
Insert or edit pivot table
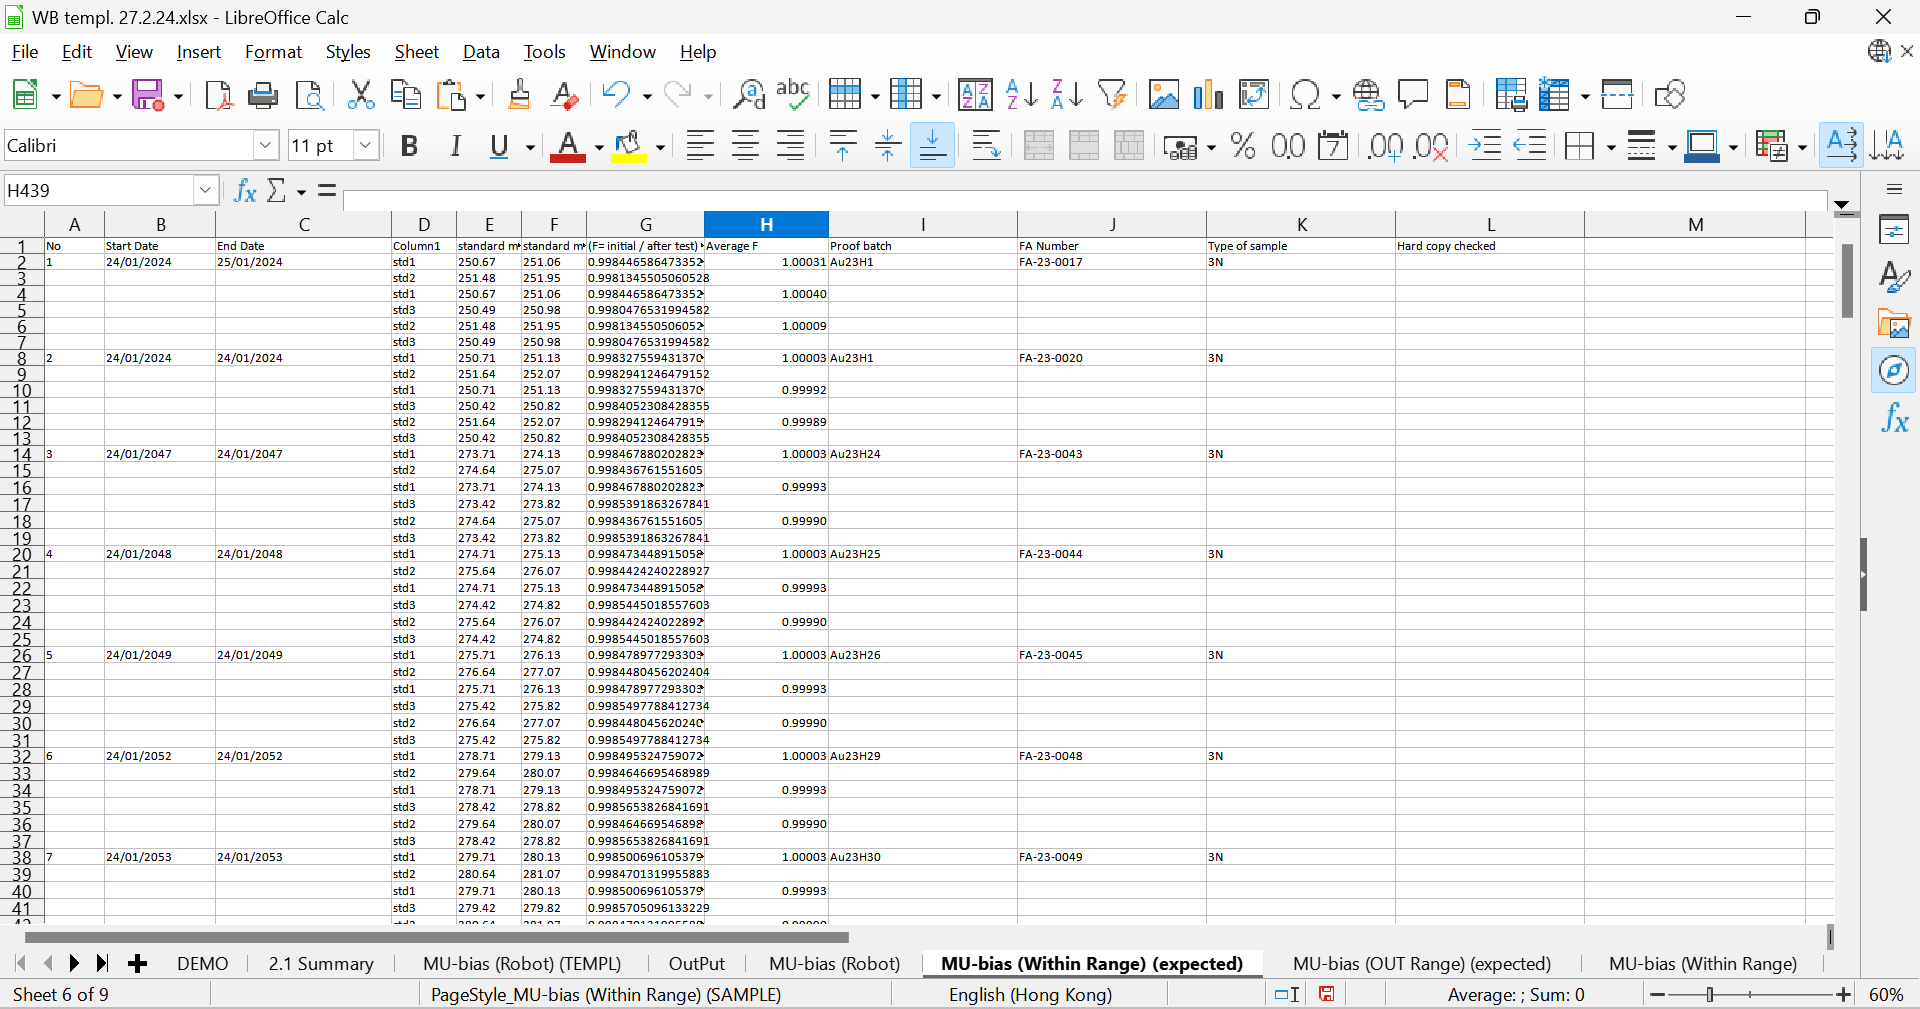pos(1254,95)
